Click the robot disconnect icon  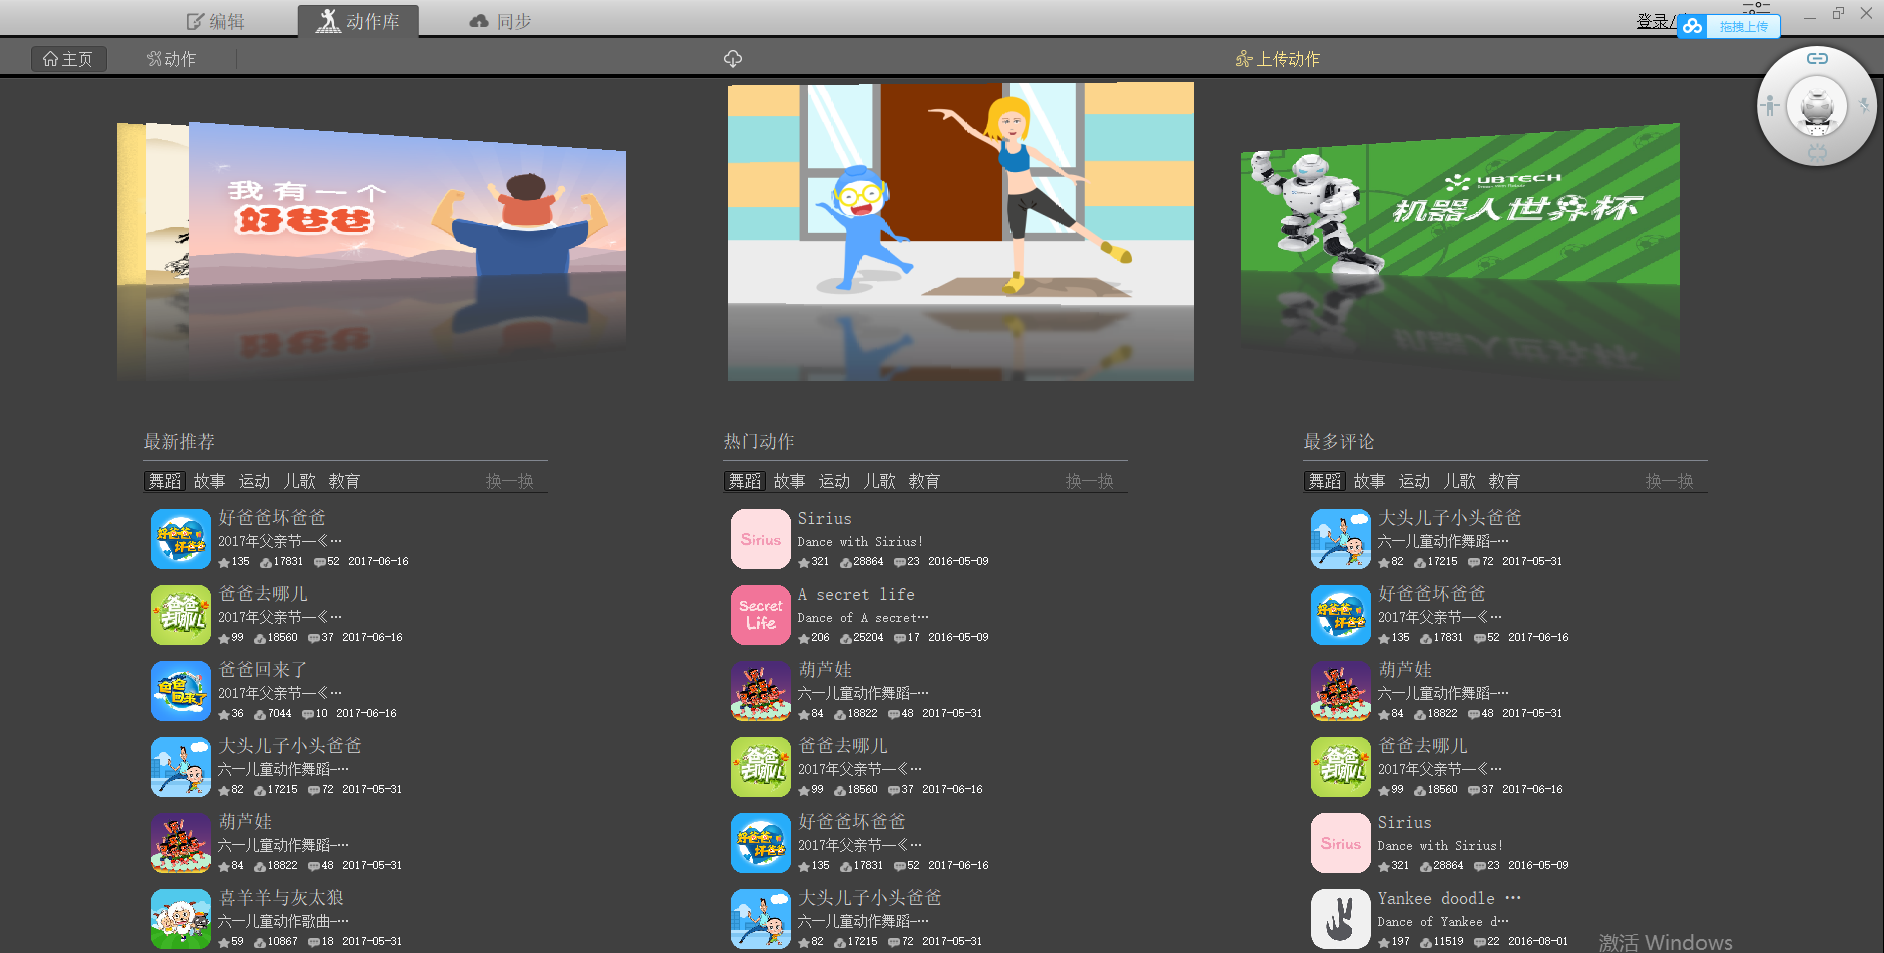(1817, 153)
